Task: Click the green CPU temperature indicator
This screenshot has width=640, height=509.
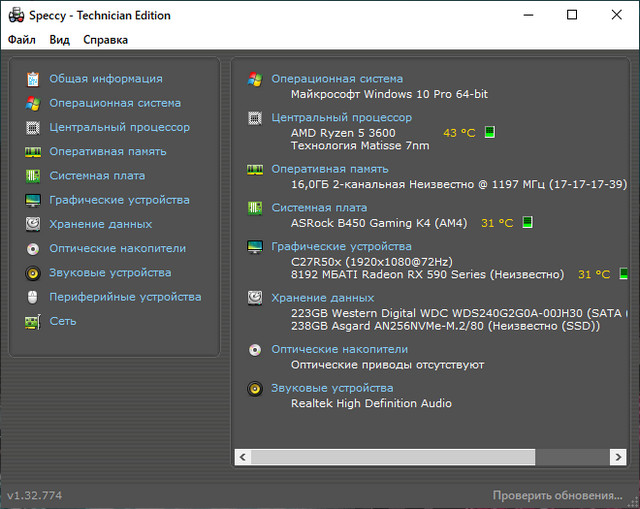Action: point(490,133)
